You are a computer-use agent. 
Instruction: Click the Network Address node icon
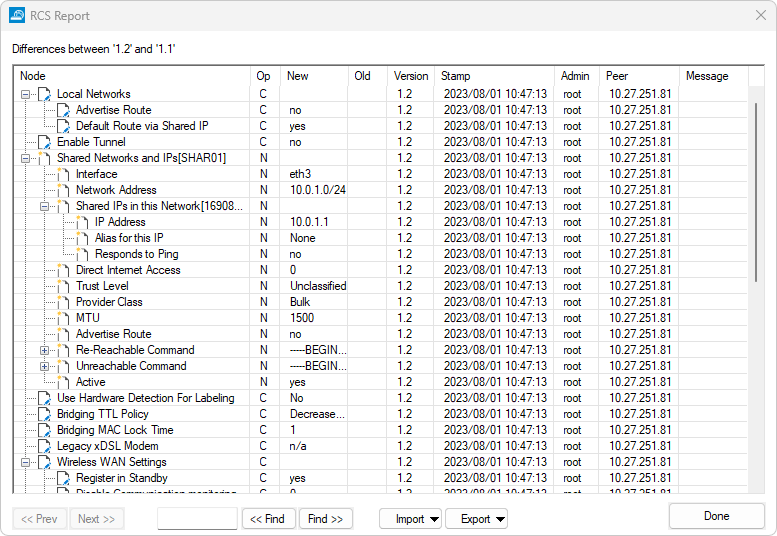click(x=63, y=190)
